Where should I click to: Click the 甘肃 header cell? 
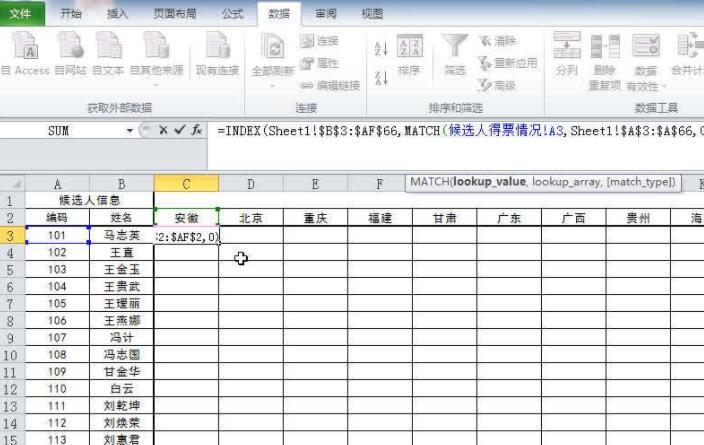click(444, 218)
